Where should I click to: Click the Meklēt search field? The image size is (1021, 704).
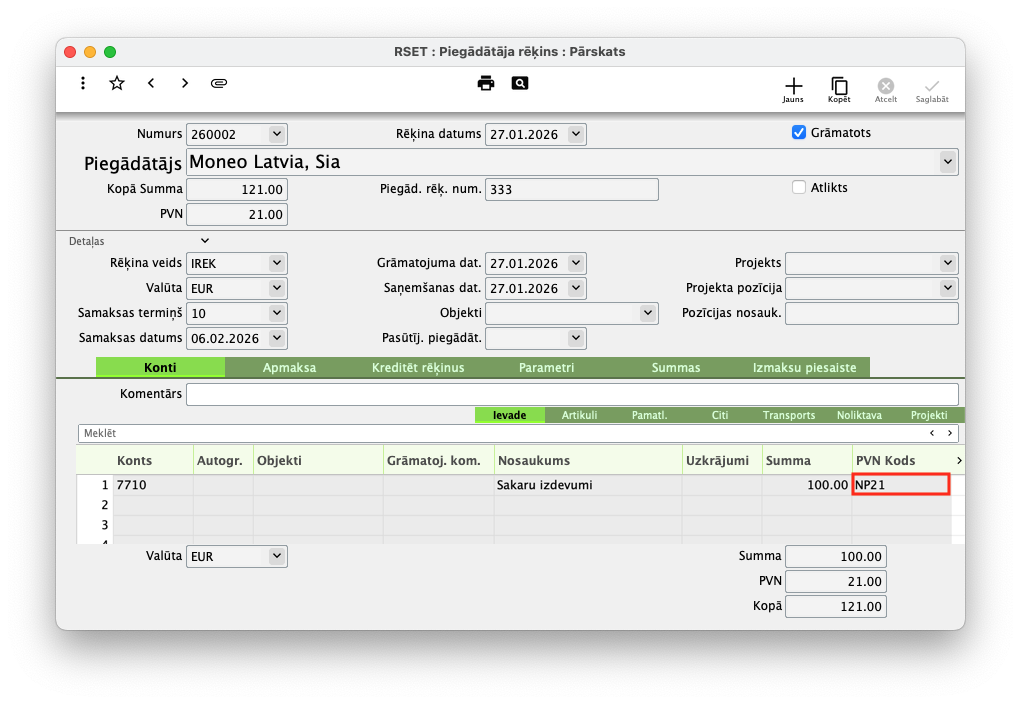(500, 433)
